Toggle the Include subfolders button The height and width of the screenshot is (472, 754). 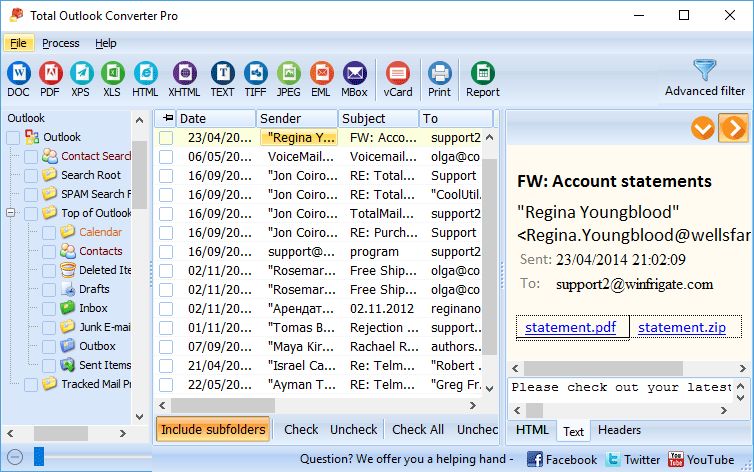point(213,429)
